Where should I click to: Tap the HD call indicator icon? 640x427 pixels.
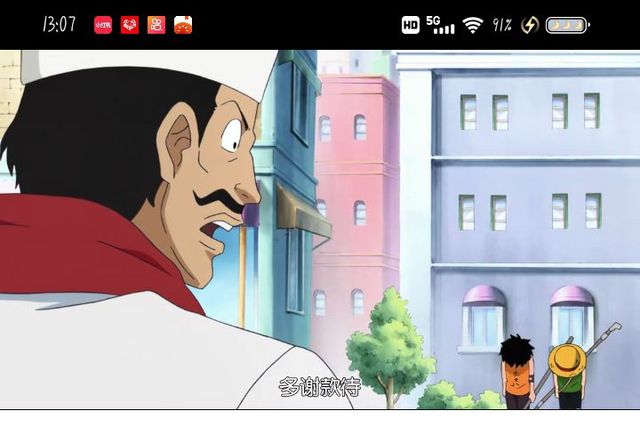410,25
